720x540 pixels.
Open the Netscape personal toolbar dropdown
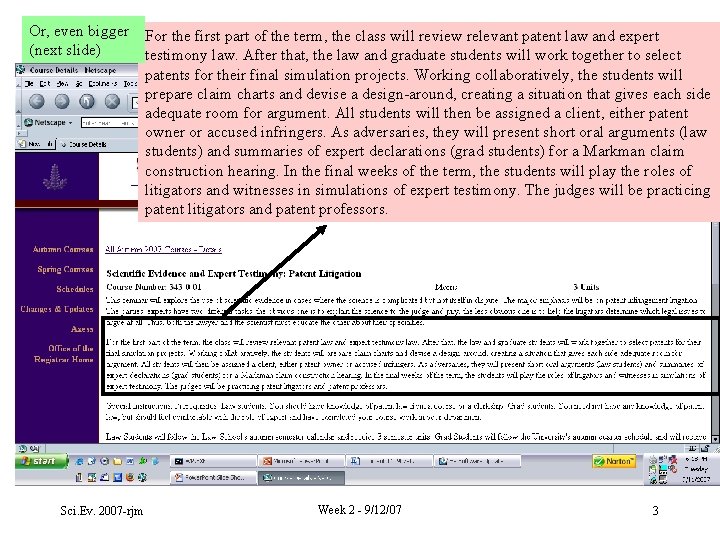[x=49, y=123]
